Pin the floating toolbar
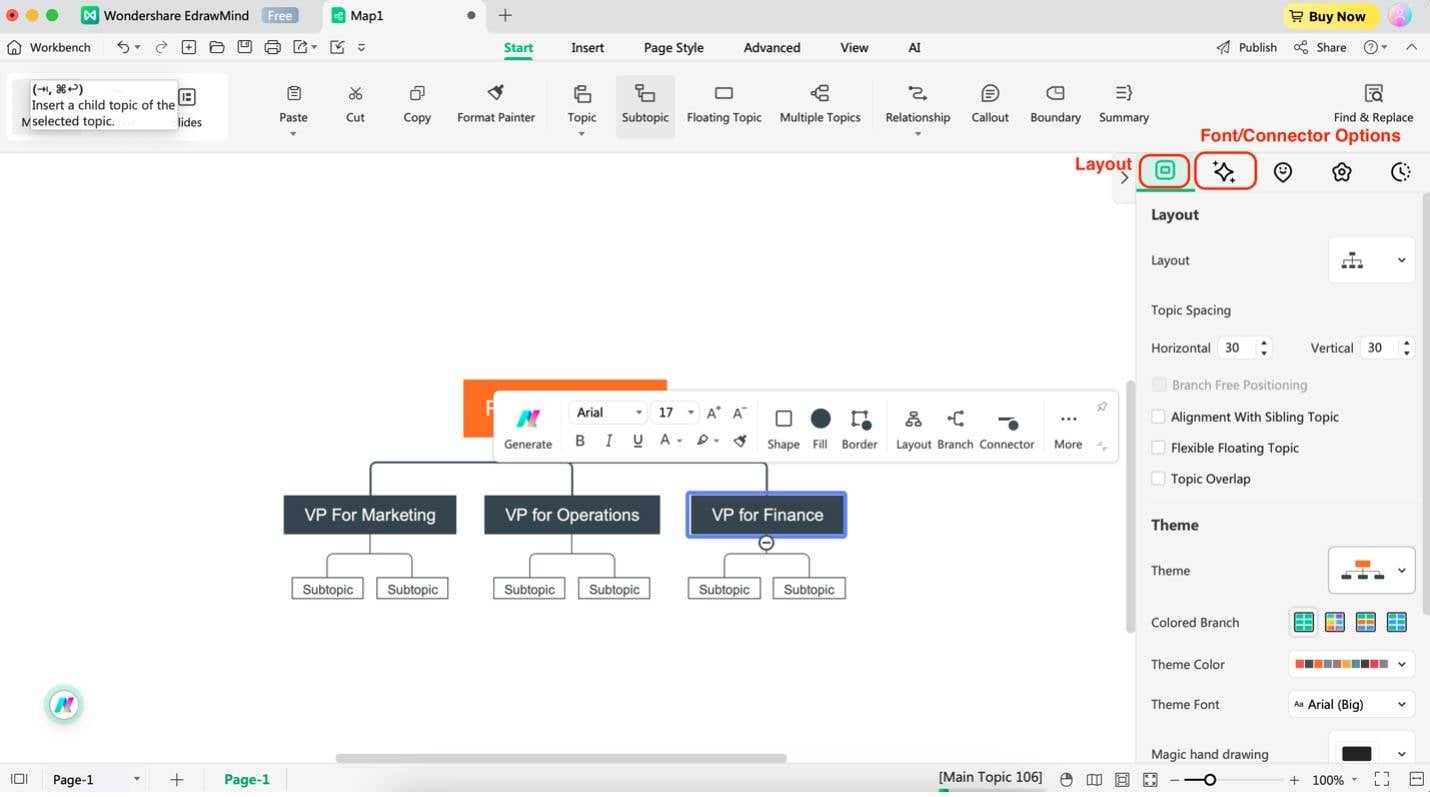The height and width of the screenshot is (797, 1430). [1101, 407]
